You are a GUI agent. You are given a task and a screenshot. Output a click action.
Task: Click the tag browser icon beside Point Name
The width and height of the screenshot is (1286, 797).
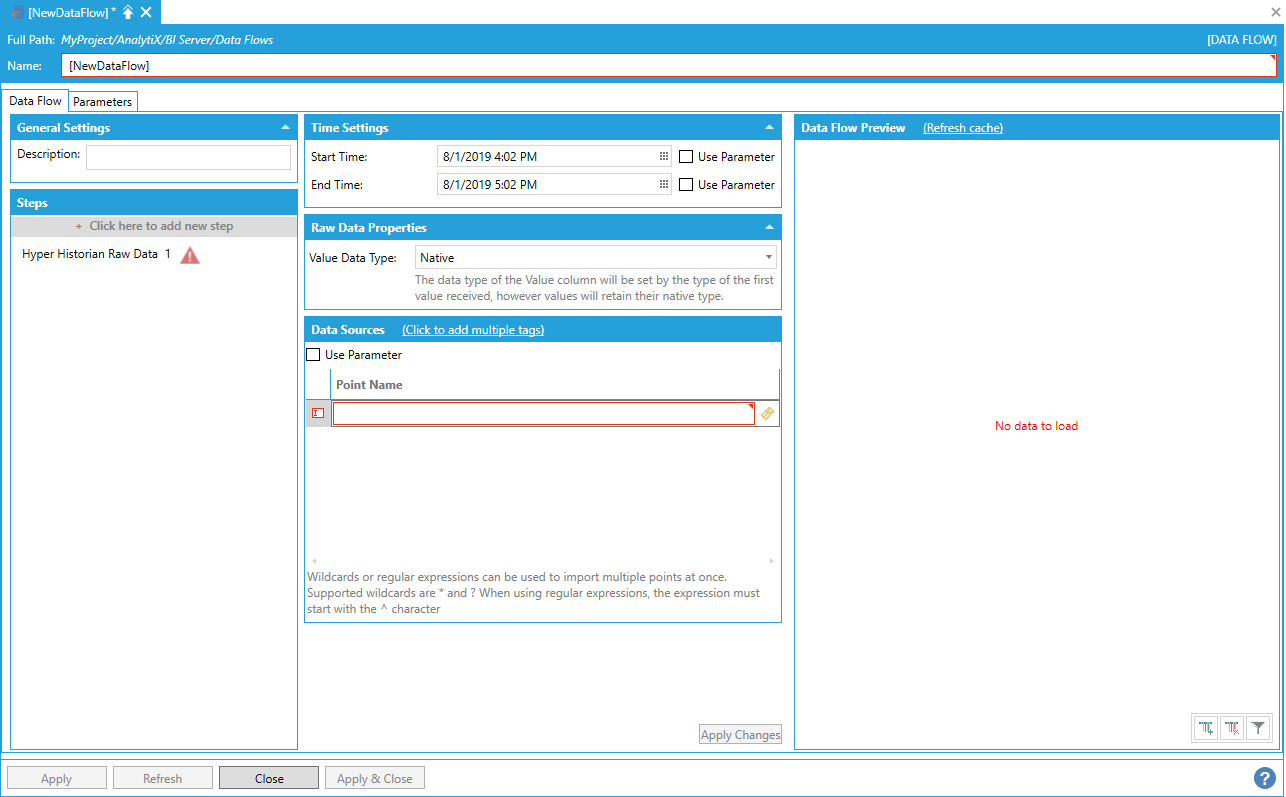click(x=767, y=413)
